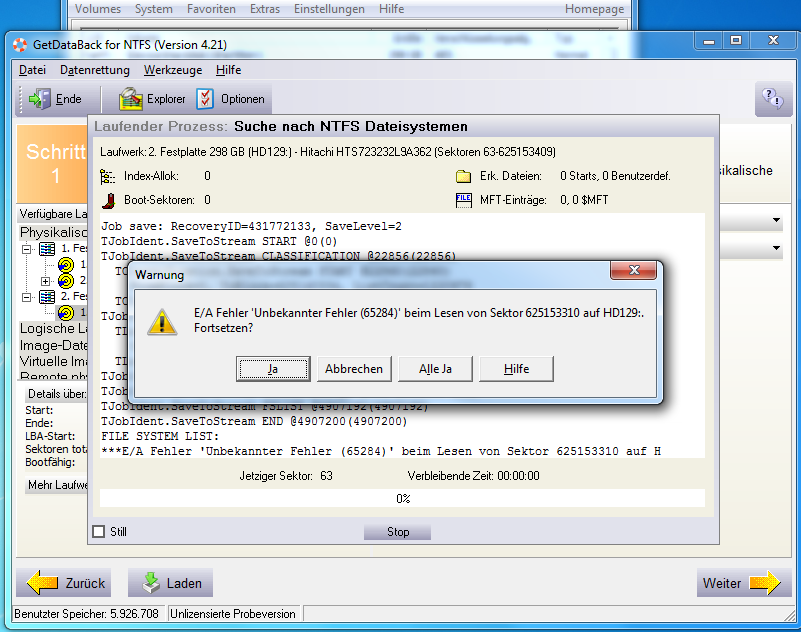Screen dimensions: 801x632
Task: Click the FILE SYSTEM LIST log line
Action: click(x=160, y=436)
